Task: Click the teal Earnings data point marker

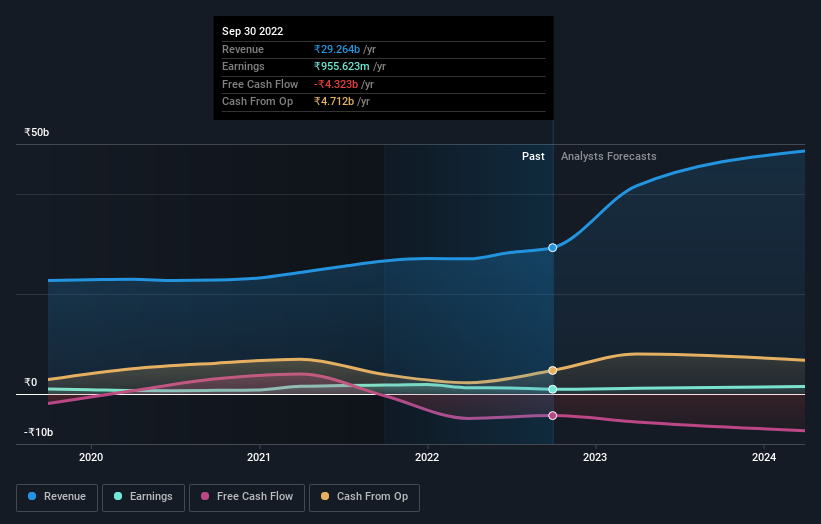Action: [x=552, y=389]
